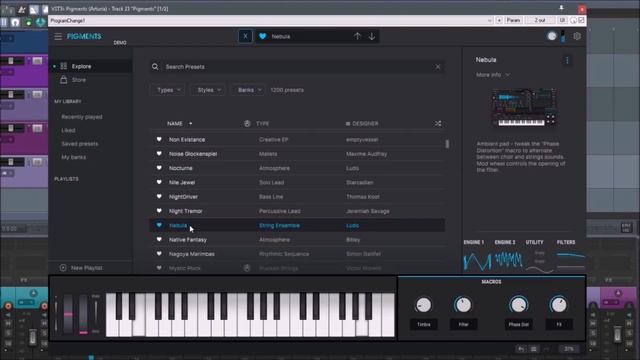
Task: Open Param button in plugin window
Action: tap(513, 20)
